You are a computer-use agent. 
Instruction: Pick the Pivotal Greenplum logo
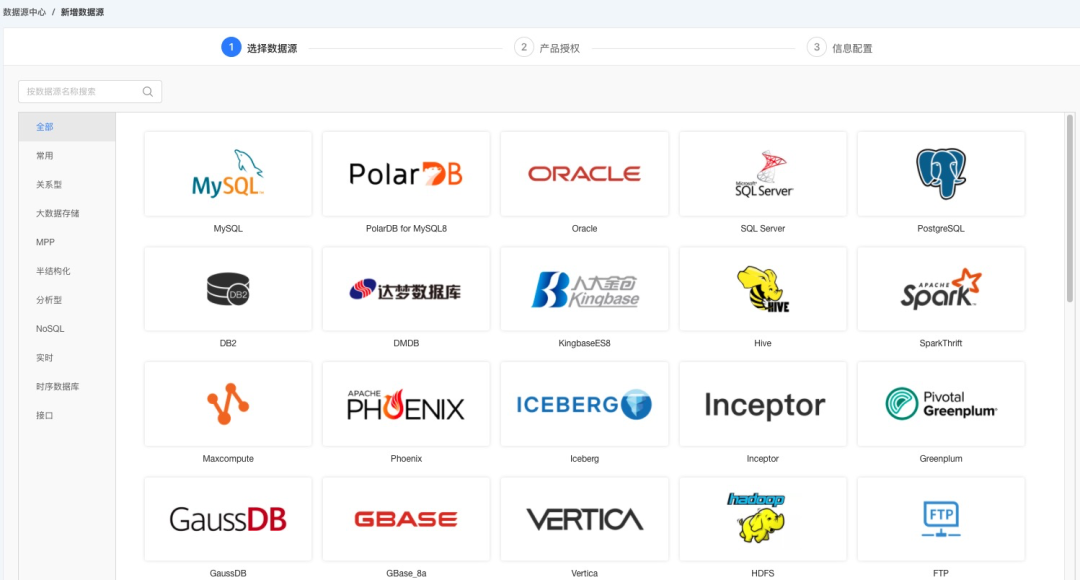coord(941,404)
